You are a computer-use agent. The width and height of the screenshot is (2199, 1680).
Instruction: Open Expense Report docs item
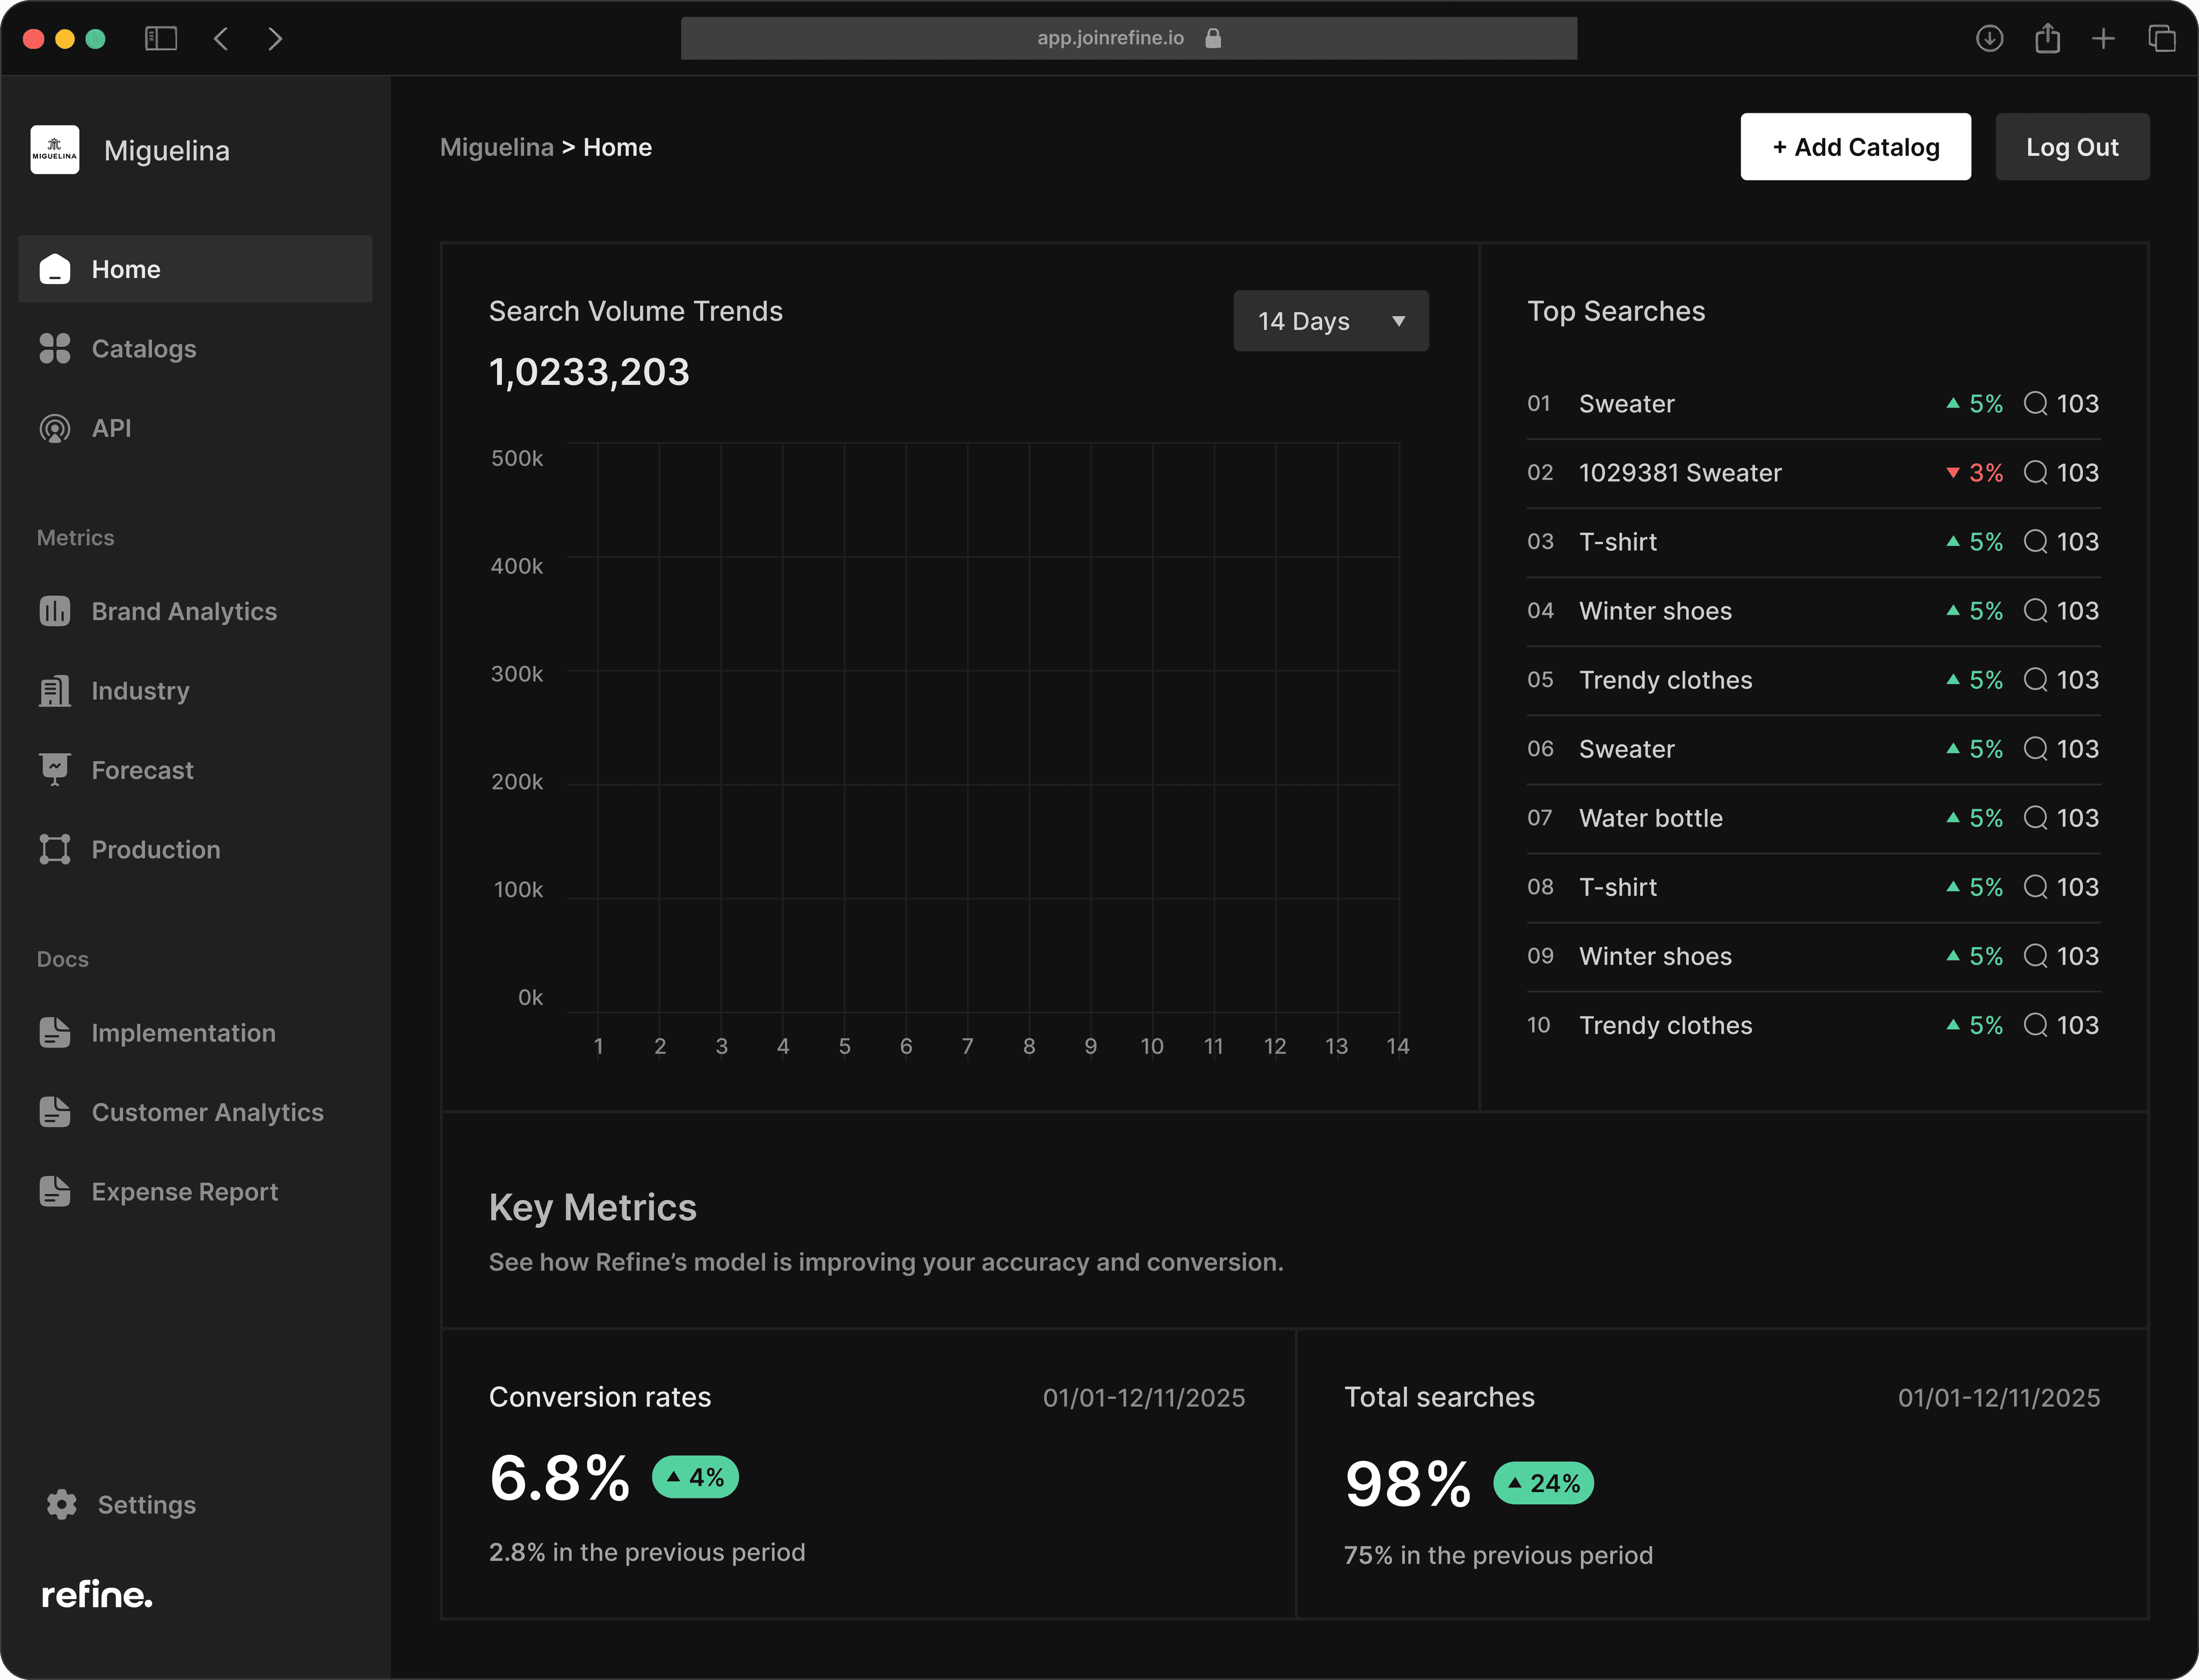click(x=184, y=1191)
